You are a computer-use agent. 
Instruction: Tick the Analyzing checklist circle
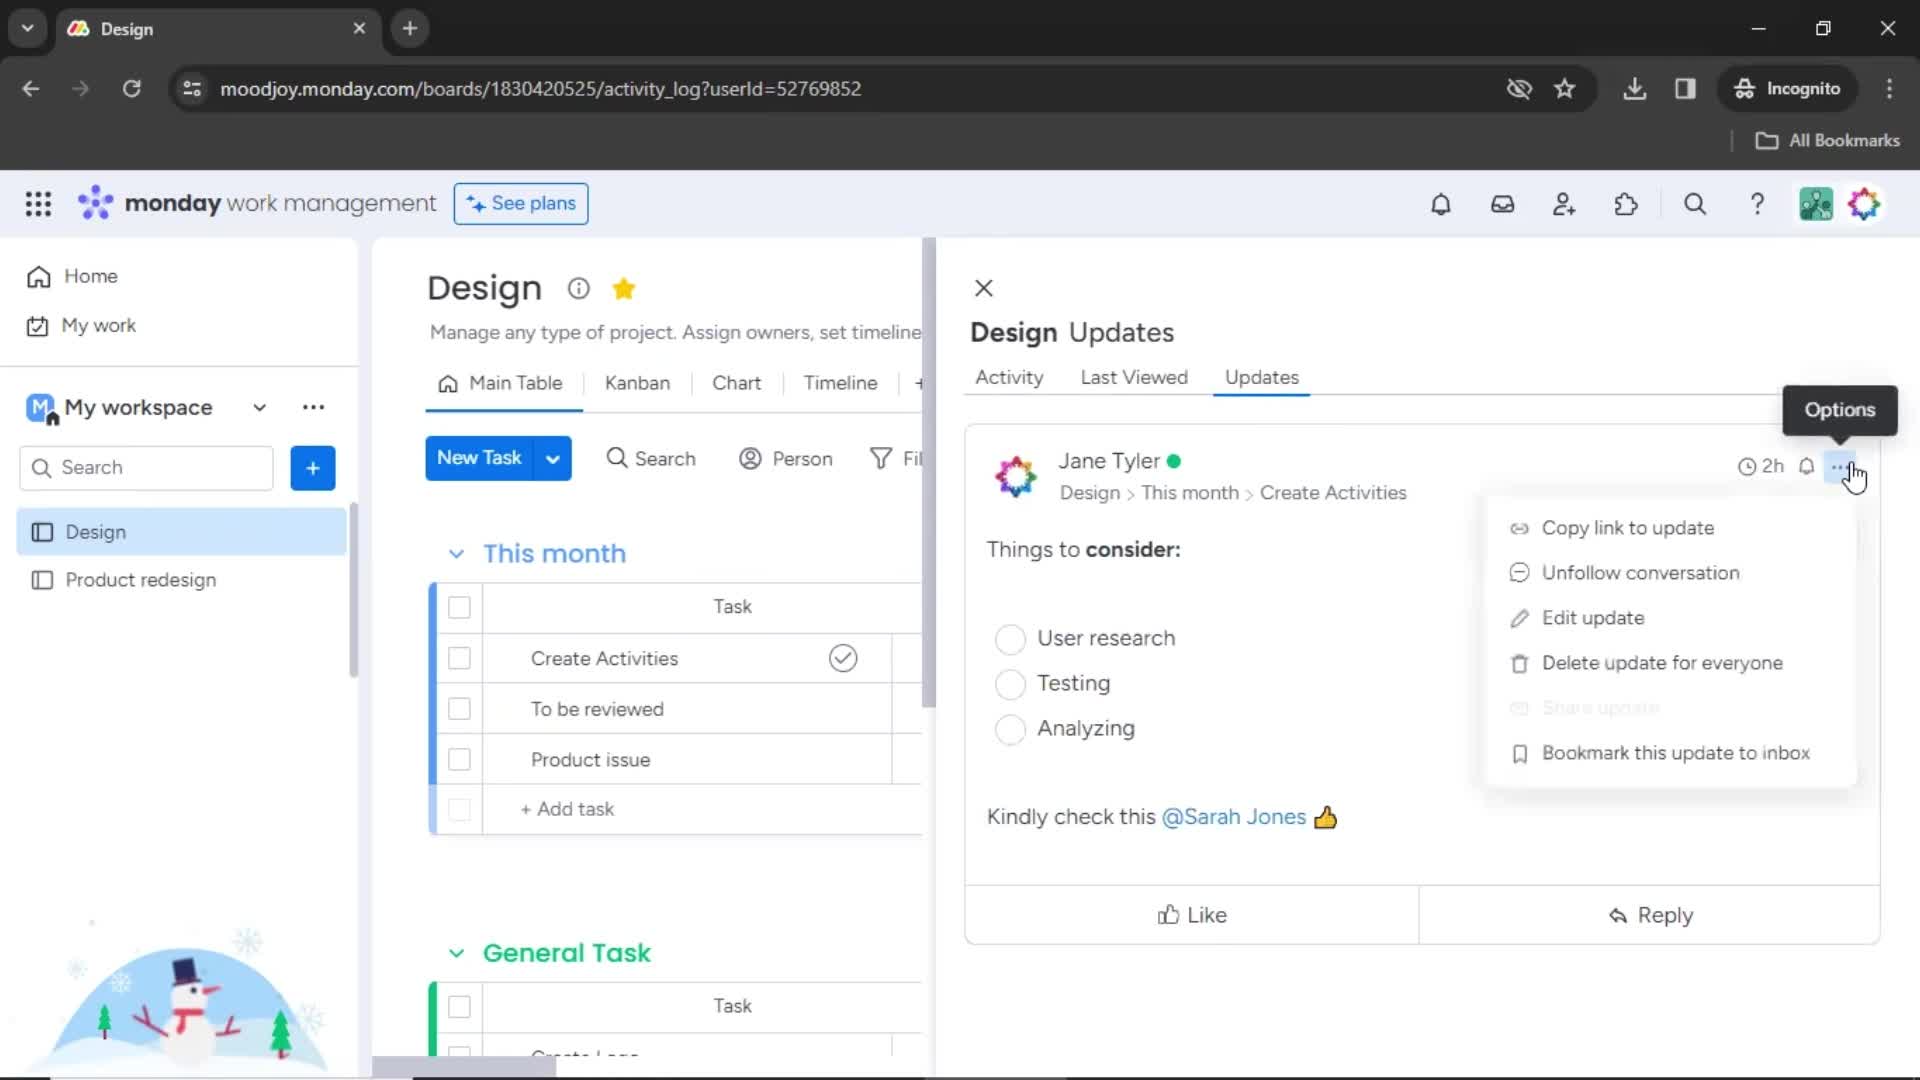[1010, 729]
